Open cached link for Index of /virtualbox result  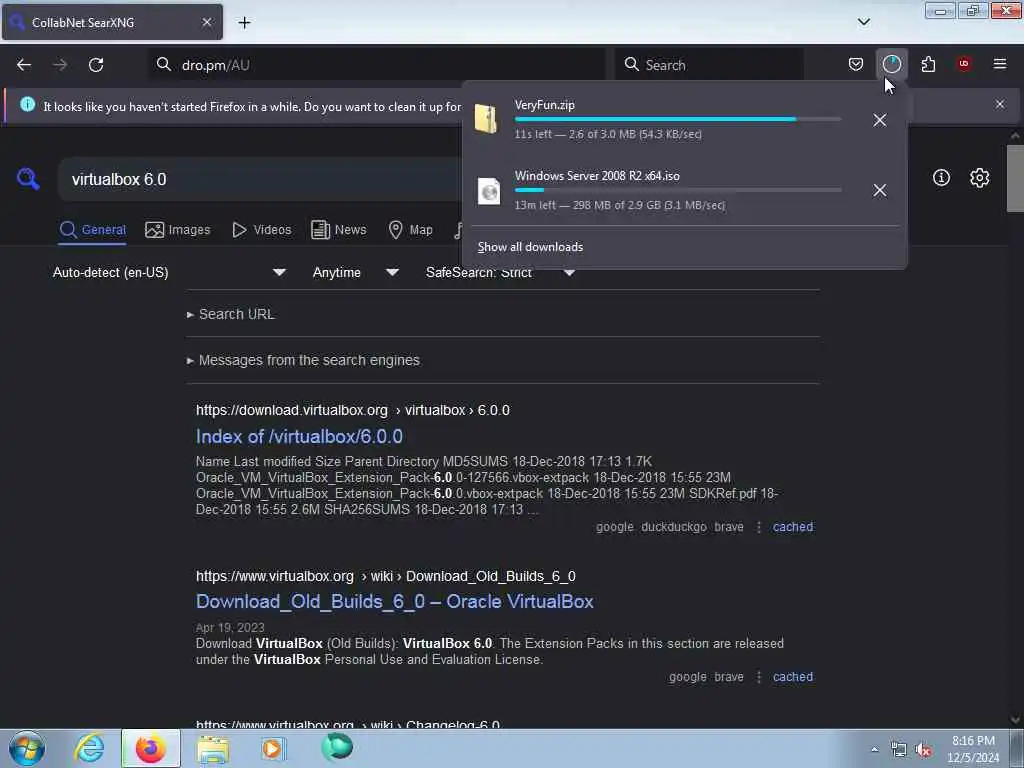pyautogui.click(x=793, y=527)
